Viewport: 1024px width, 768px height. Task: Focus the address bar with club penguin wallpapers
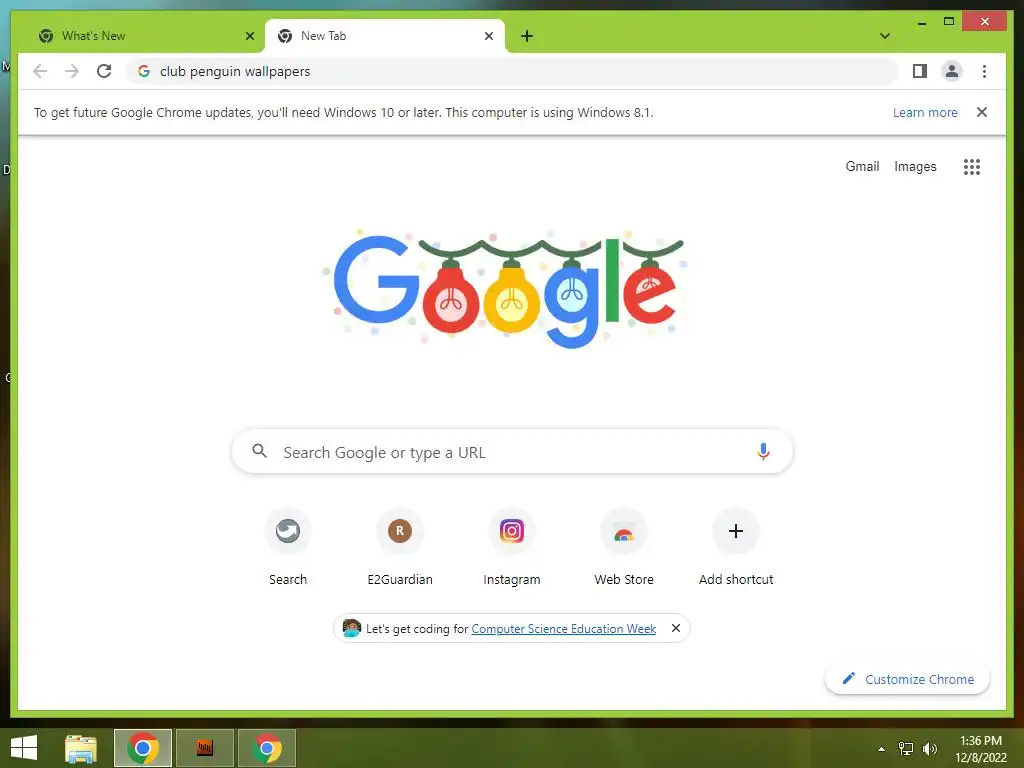coord(513,71)
